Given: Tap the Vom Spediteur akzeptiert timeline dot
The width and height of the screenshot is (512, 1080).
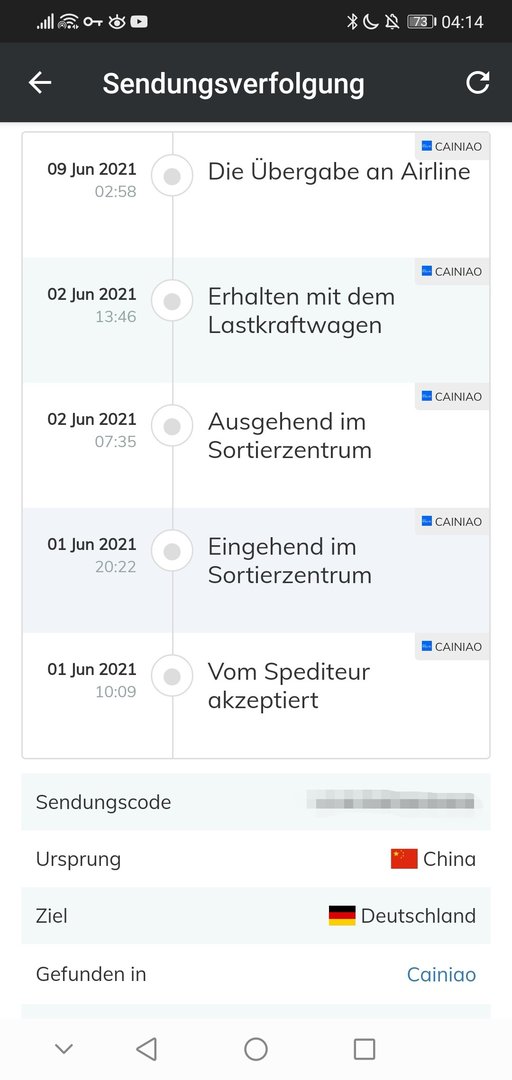Looking at the screenshot, I should [172, 676].
